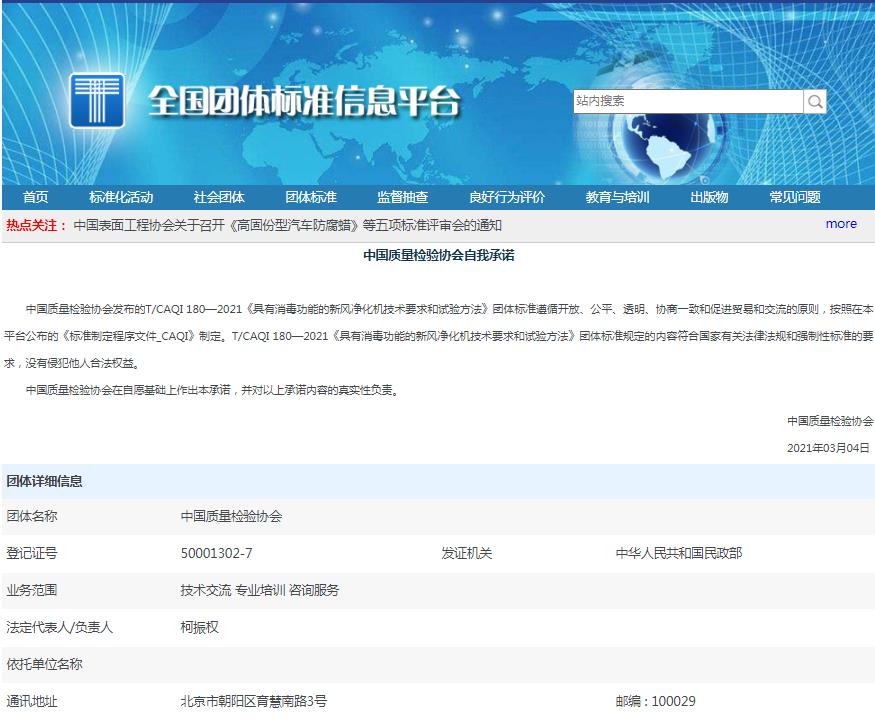The width and height of the screenshot is (875, 726).
Task: Click the 依托单位名称 label
Action: click(x=45, y=664)
